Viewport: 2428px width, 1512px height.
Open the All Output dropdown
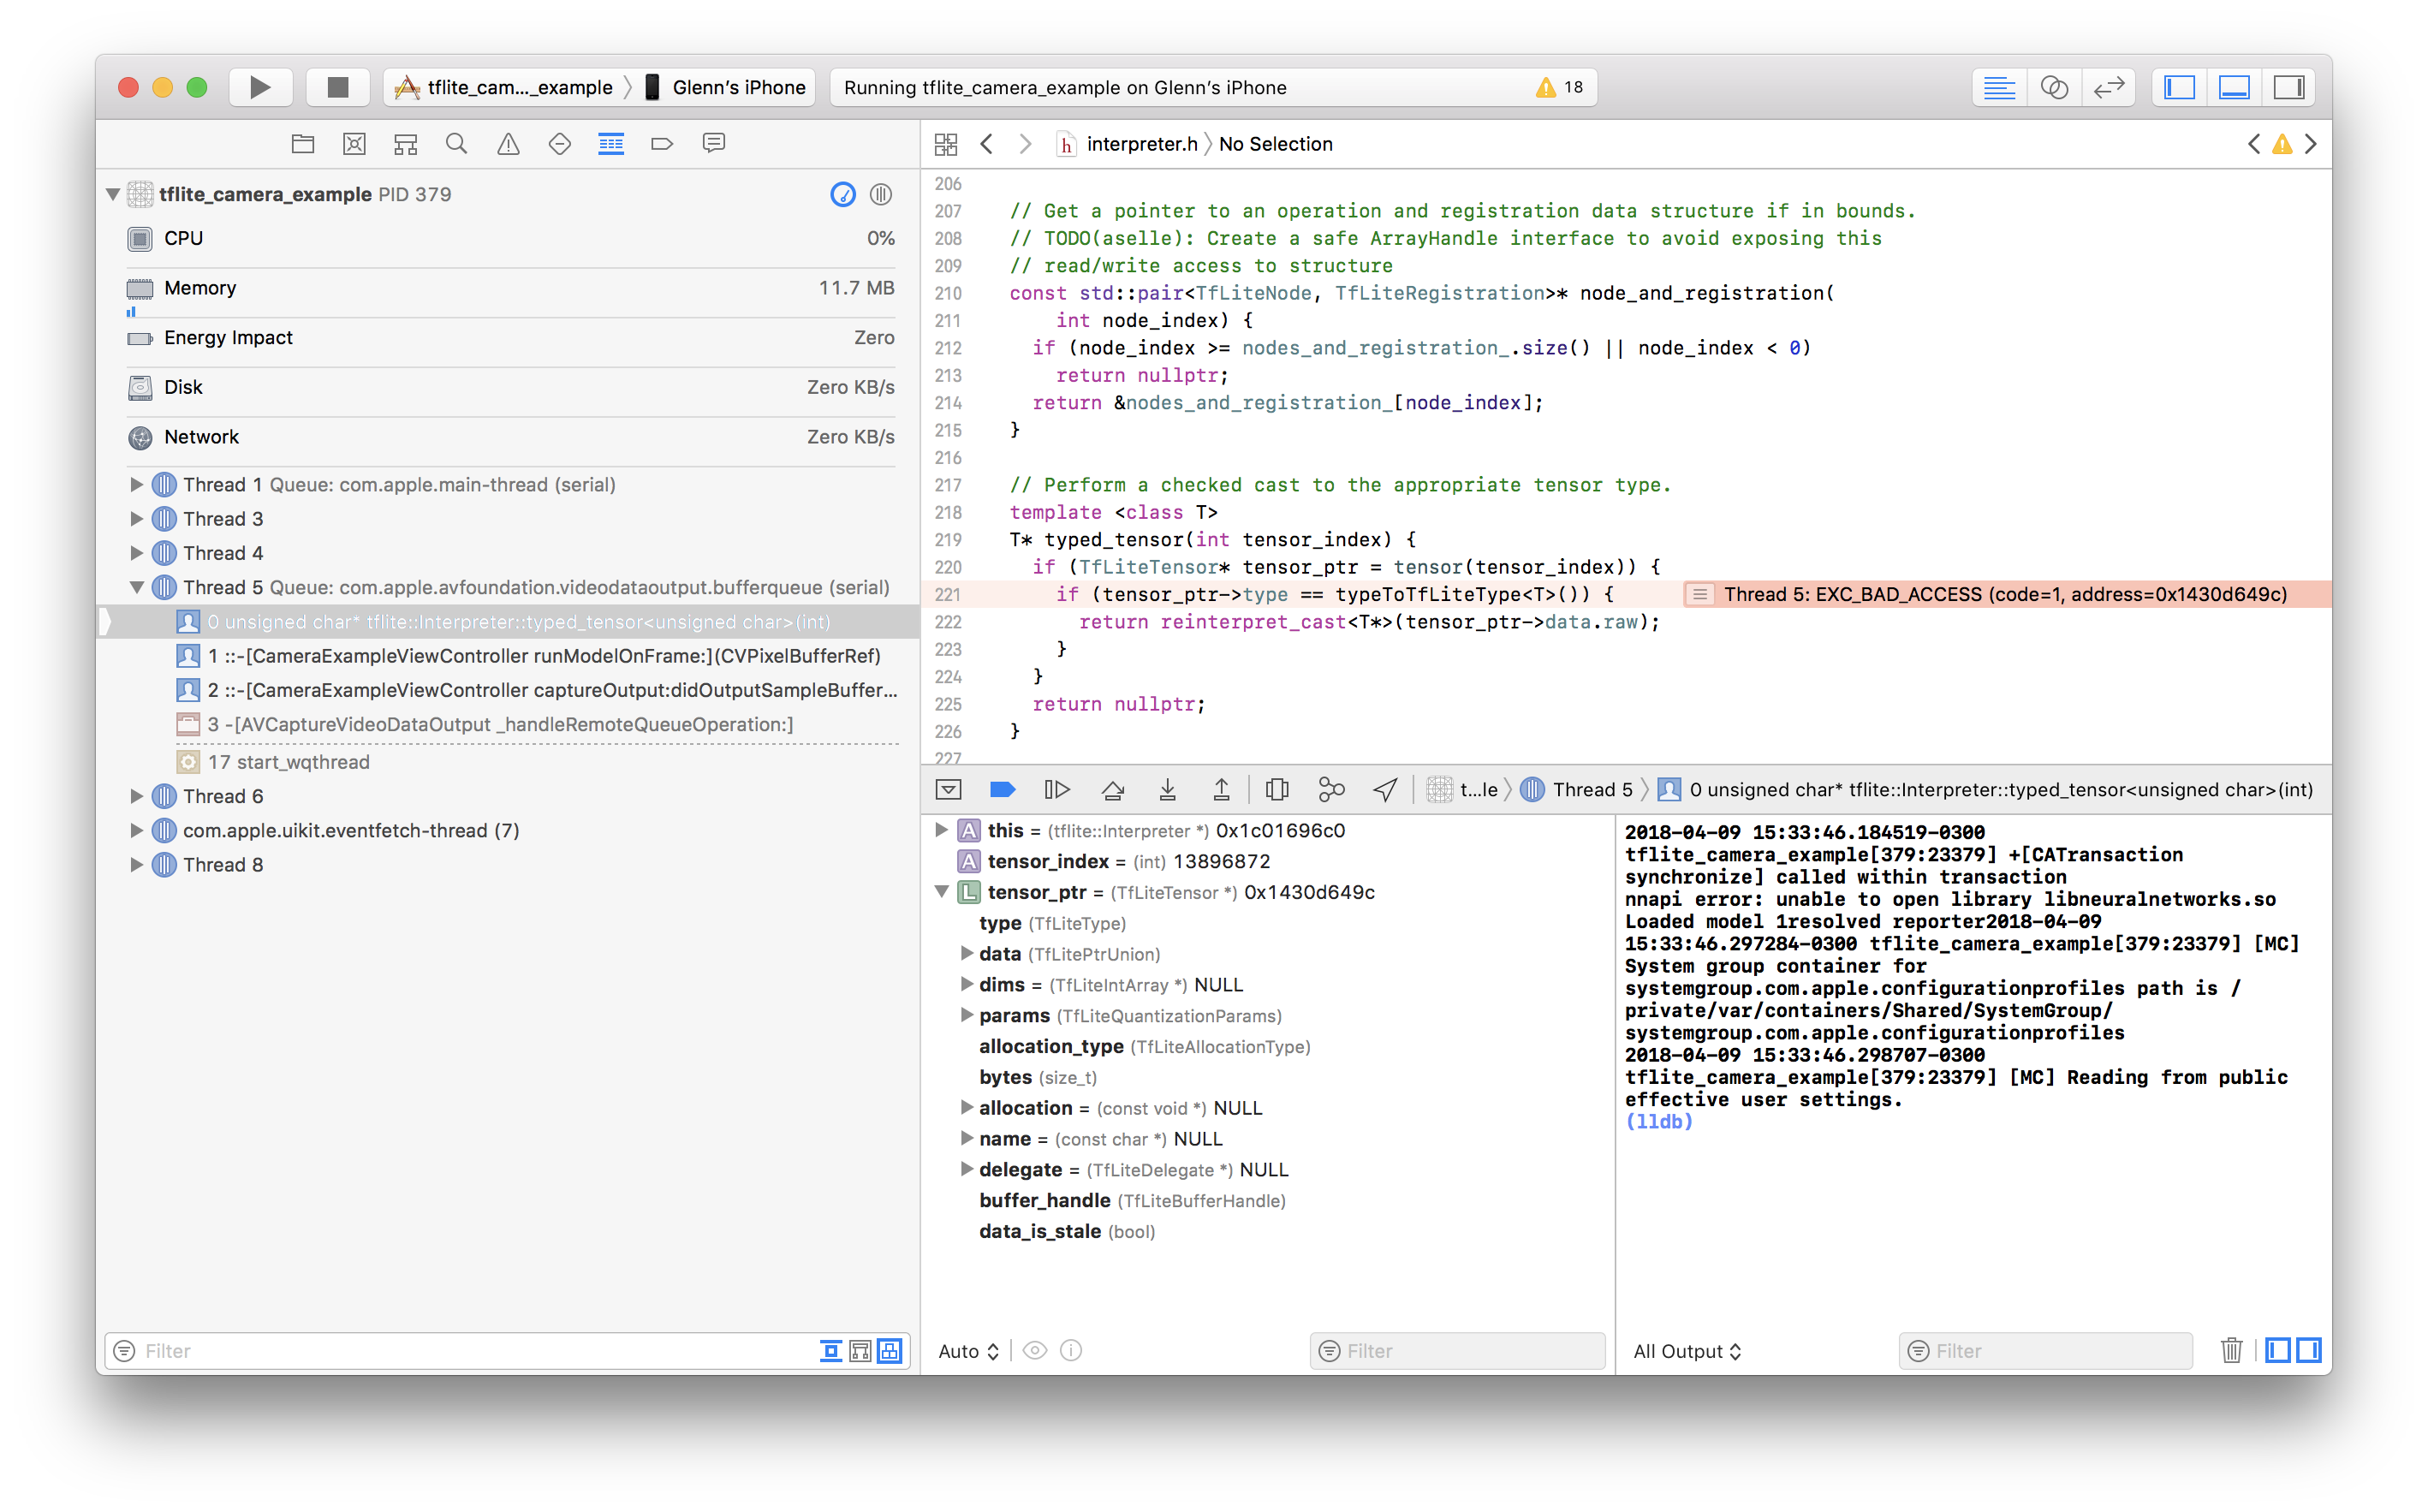1686,1350
